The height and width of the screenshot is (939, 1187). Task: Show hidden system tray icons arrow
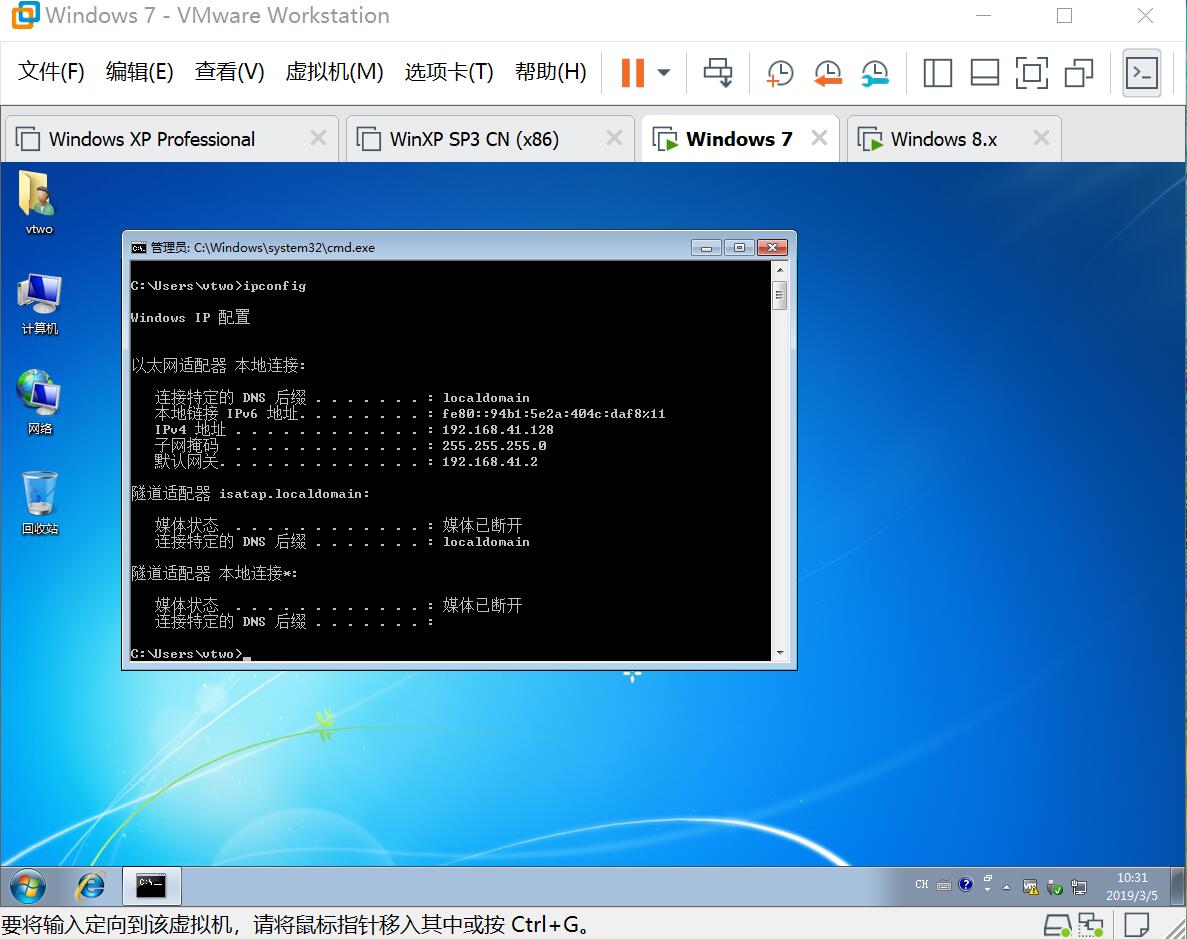tap(1005, 887)
